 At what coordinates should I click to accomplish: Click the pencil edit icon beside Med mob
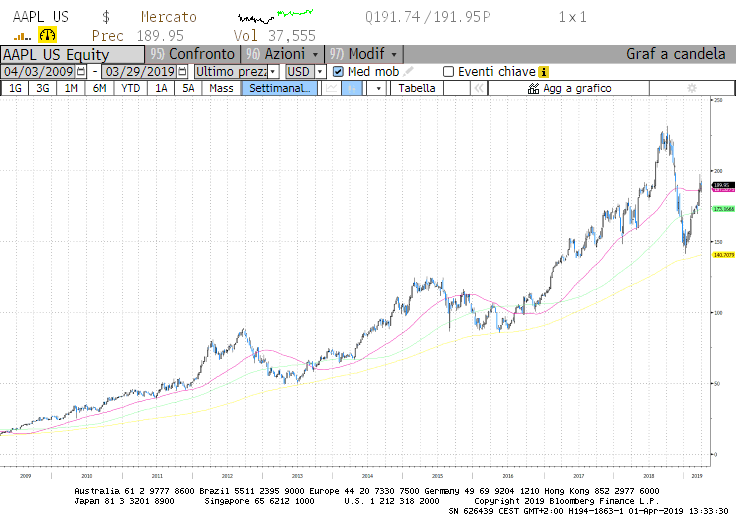[x=408, y=71]
